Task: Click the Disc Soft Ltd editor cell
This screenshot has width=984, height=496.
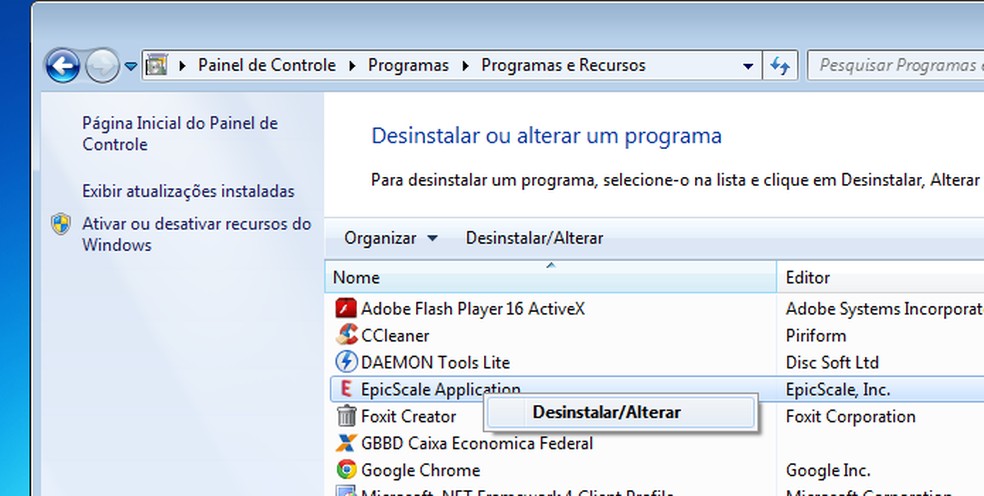Action: click(x=832, y=362)
